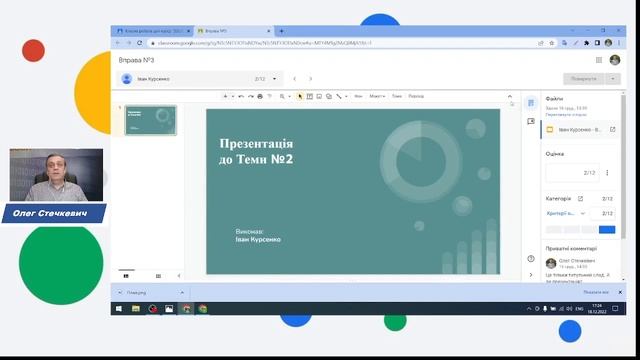Open three-dot menu next to grade field
The image size is (640, 360).
coord(607,173)
